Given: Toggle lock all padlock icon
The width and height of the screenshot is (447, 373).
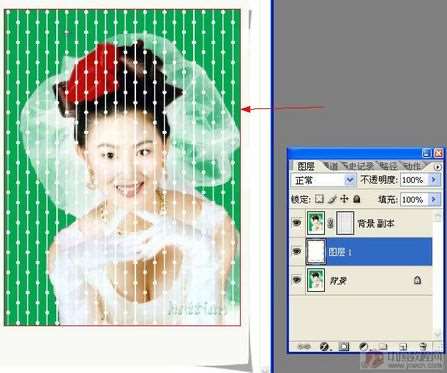Looking at the screenshot, I should 357,199.
